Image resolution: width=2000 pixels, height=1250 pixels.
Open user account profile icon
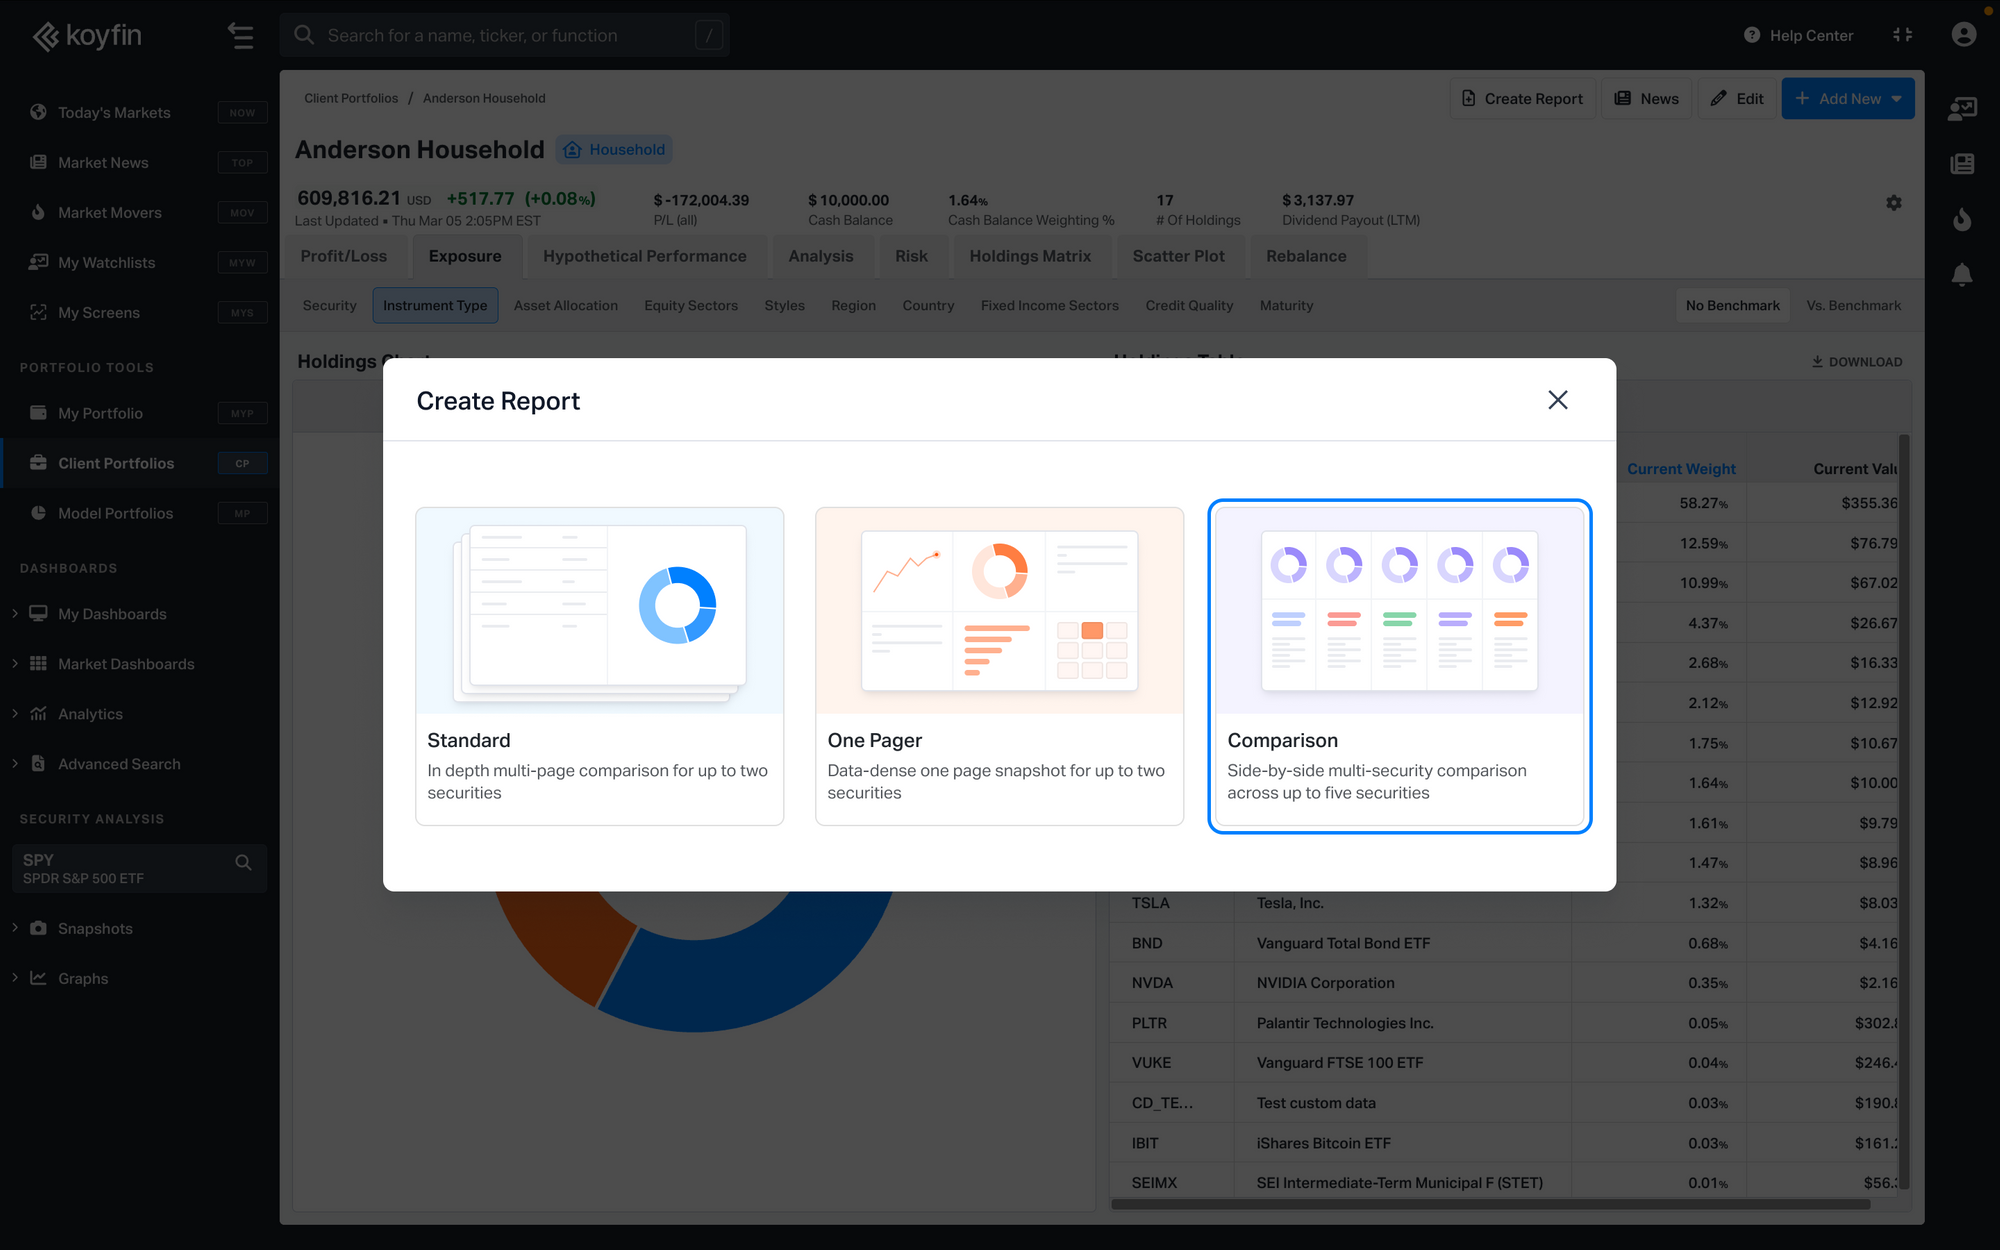tap(1963, 35)
